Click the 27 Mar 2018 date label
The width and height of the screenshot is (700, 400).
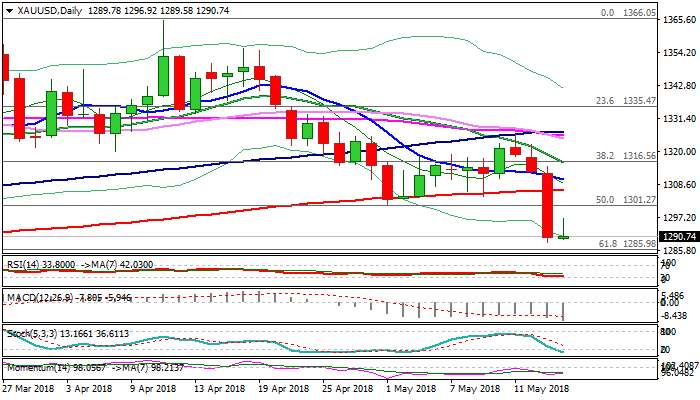pos(27,390)
